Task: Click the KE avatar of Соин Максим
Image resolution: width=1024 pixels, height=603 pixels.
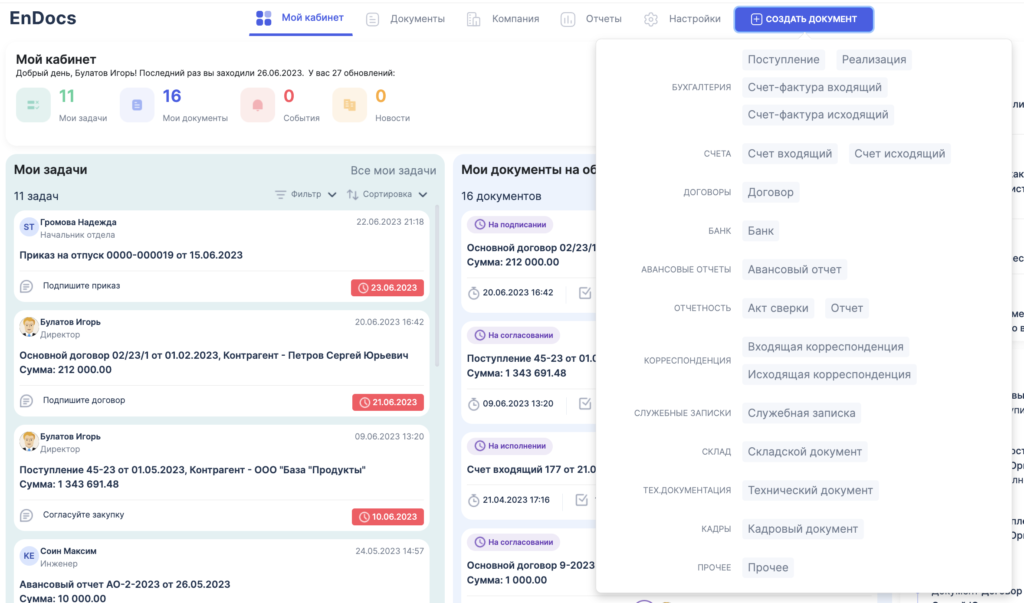Action: 28,556
